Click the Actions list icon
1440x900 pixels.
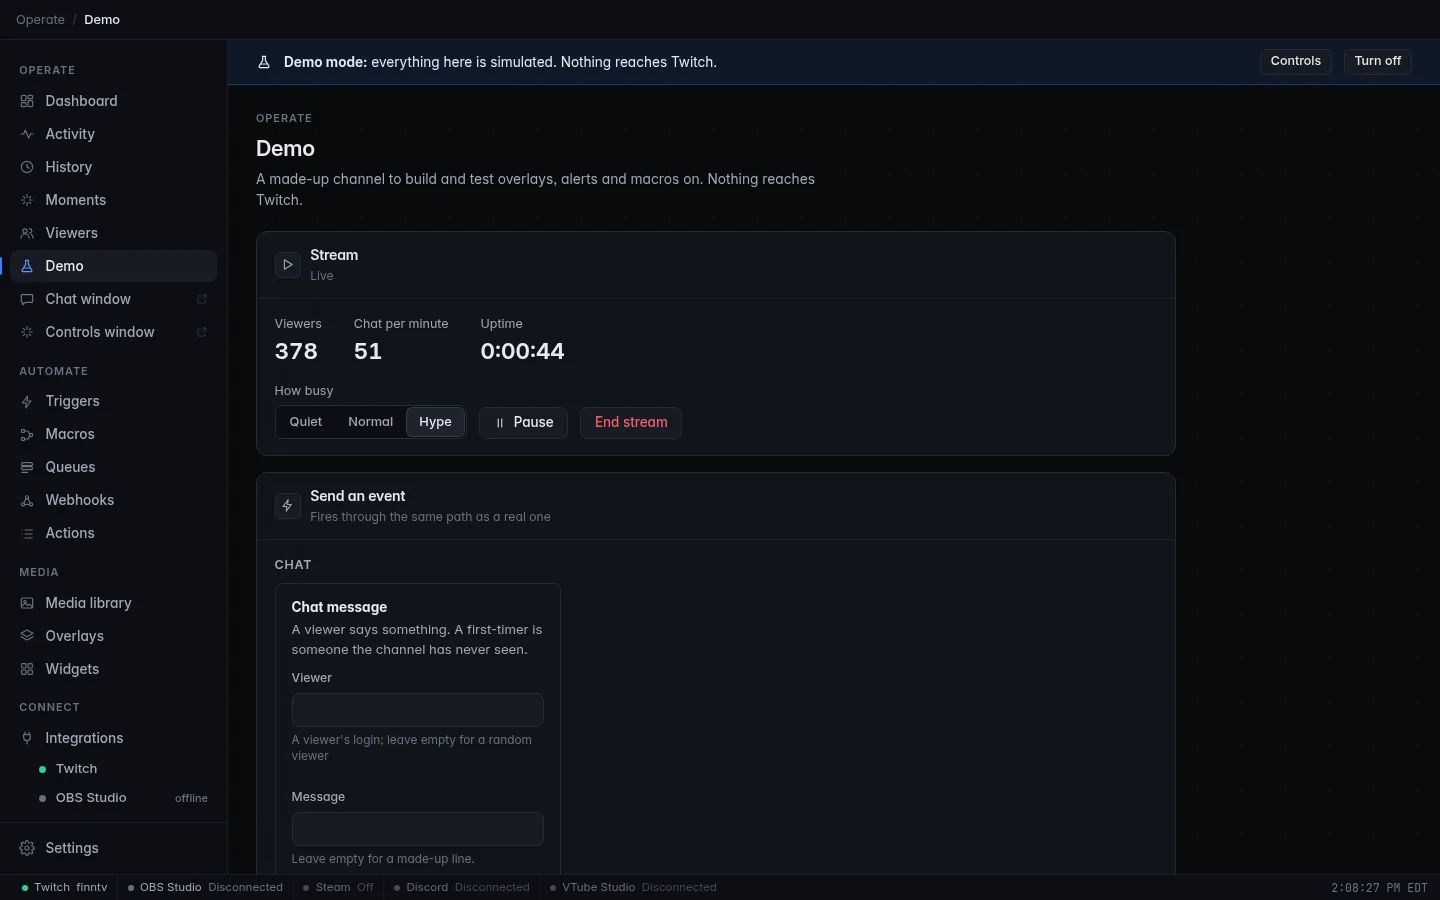click(27, 533)
